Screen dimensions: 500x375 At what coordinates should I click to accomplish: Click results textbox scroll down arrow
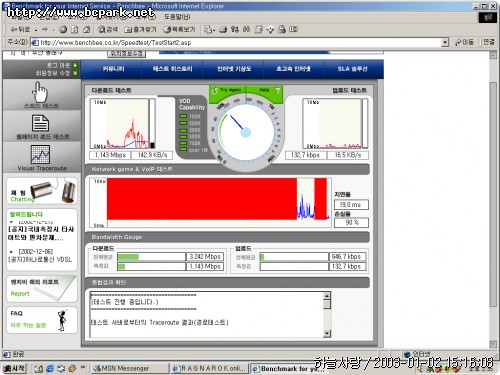coord(327,333)
